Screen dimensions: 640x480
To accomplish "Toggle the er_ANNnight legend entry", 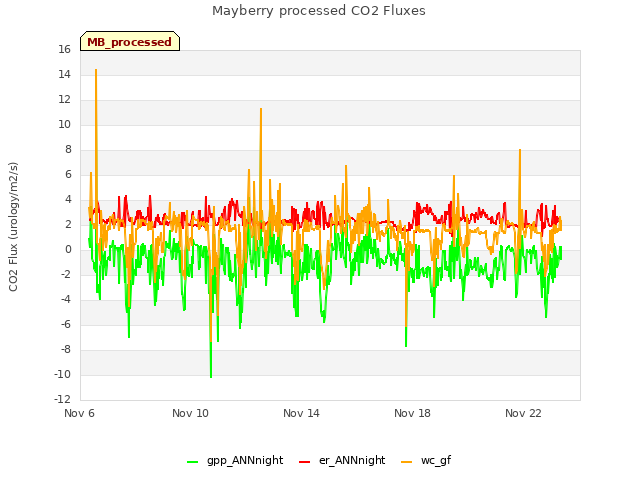I will tap(342, 460).
